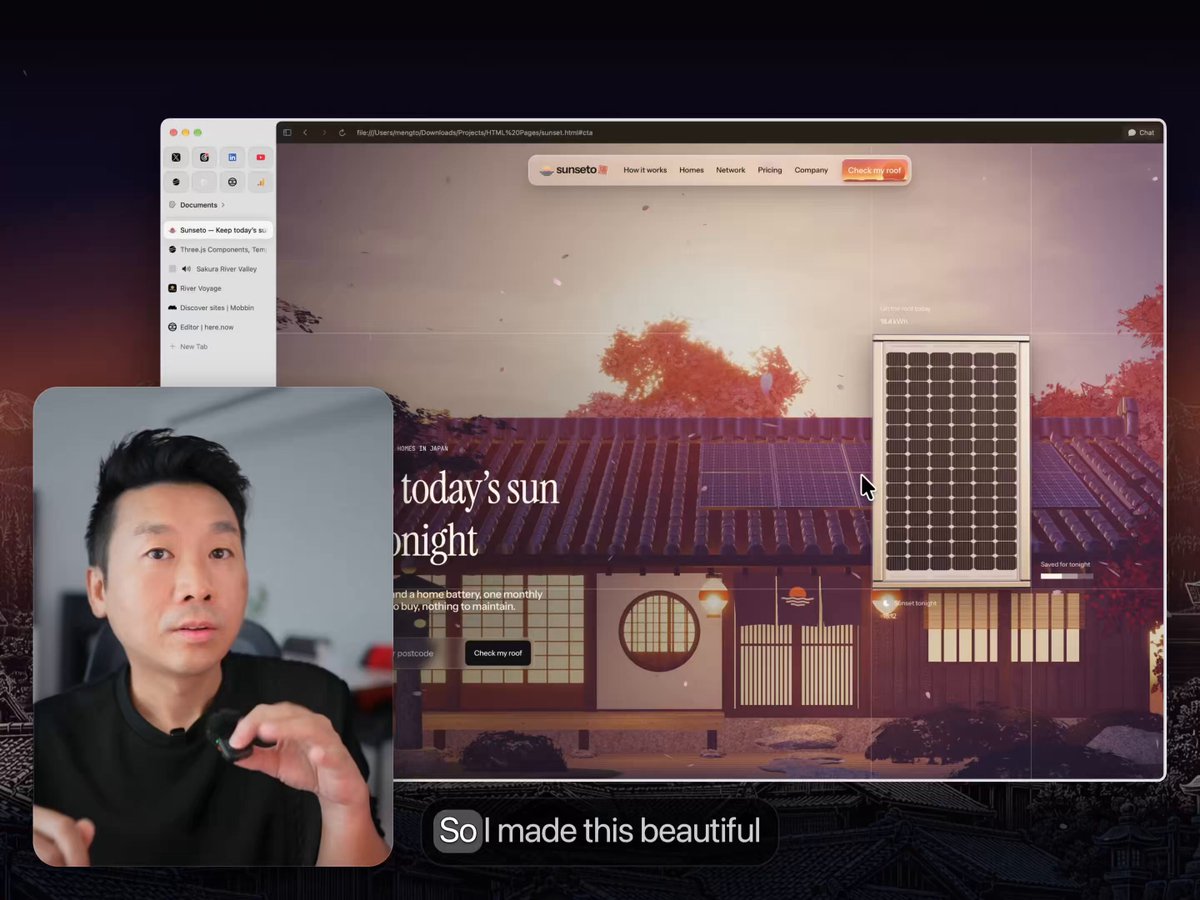The height and width of the screenshot is (900, 1200).
Task: Go back with the browser back arrow
Action: coord(305,132)
